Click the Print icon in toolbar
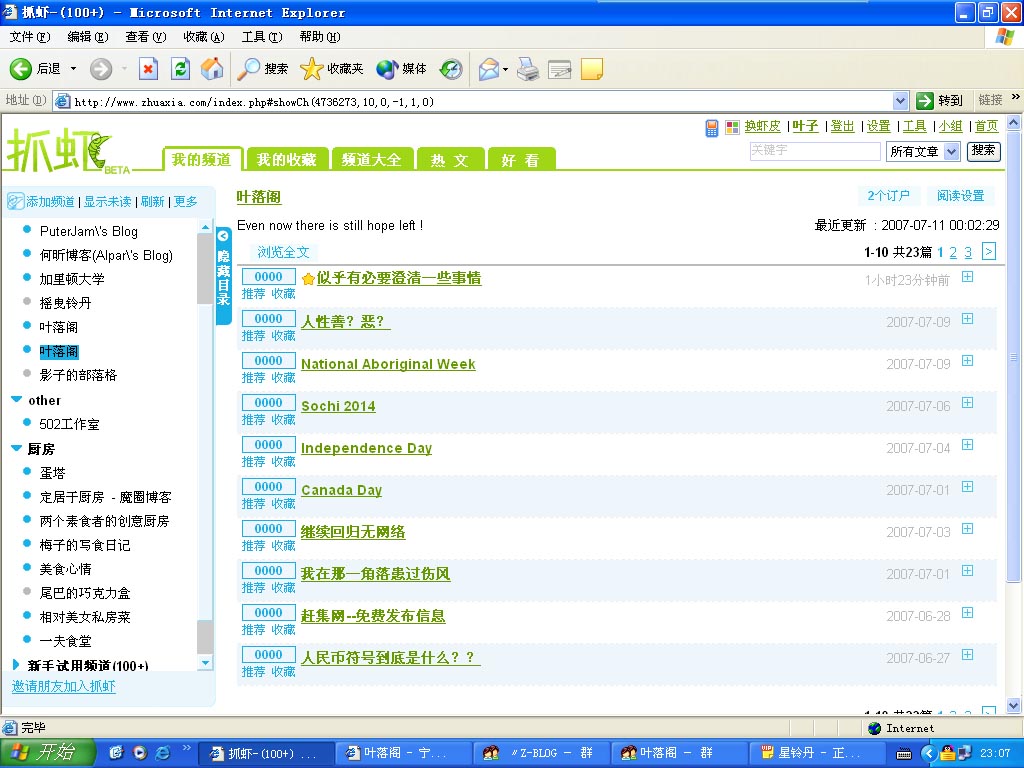 tap(528, 69)
